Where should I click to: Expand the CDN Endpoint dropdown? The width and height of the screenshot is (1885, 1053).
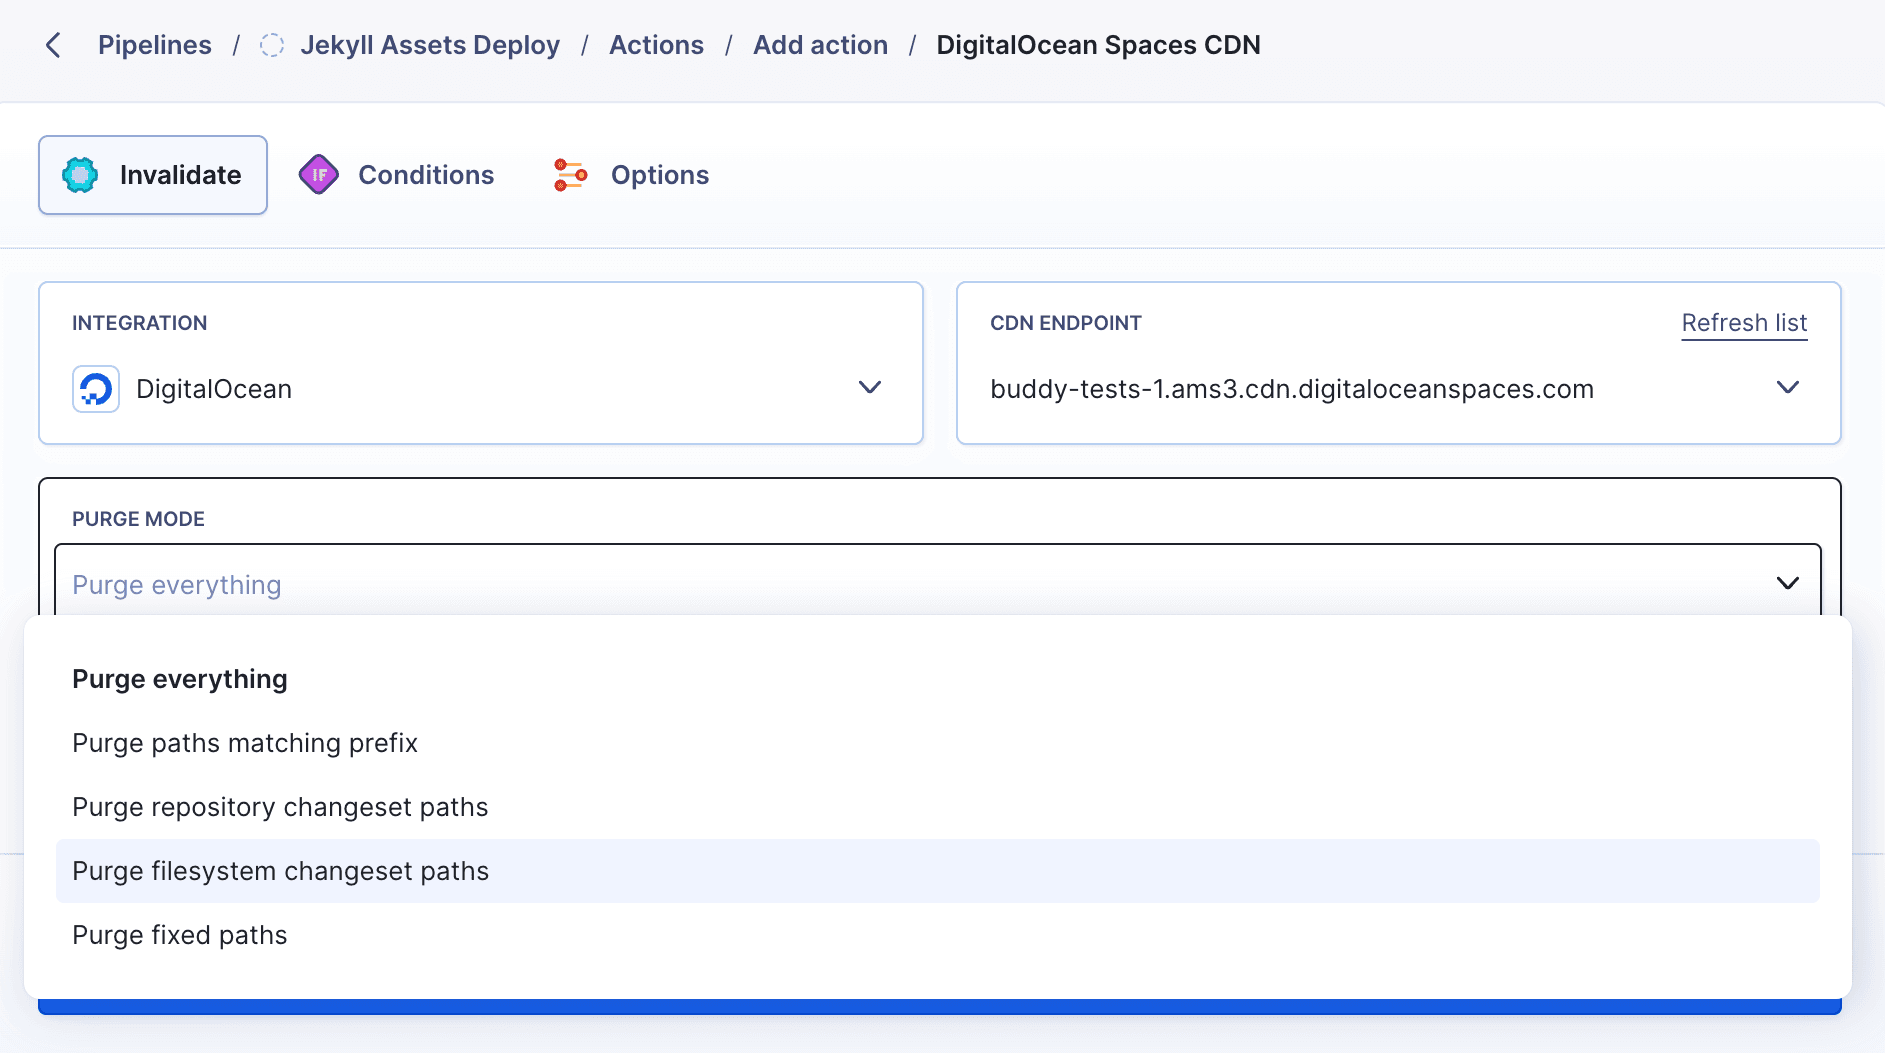(x=1789, y=389)
